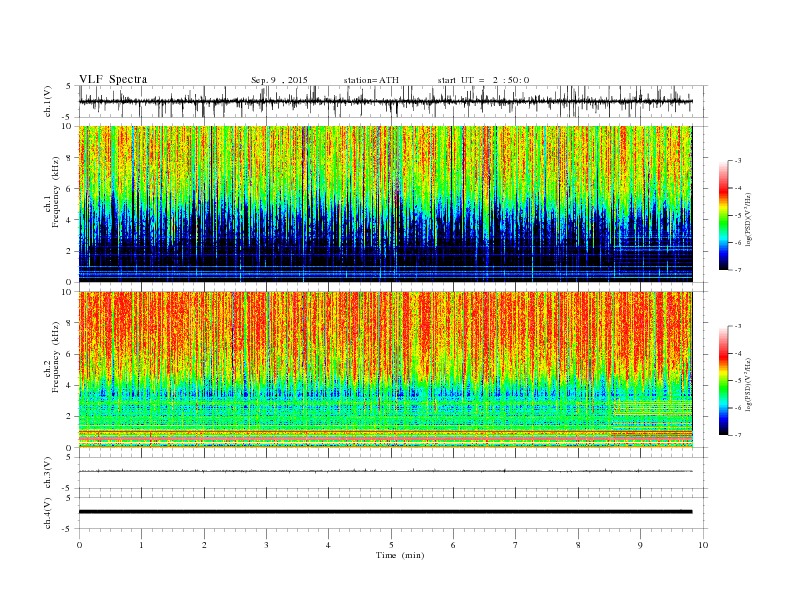Click the ch.1 spectrogram PSD color bar
Image resolution: width=792 pixels, height=612 pixels.
tap(723, 215)
